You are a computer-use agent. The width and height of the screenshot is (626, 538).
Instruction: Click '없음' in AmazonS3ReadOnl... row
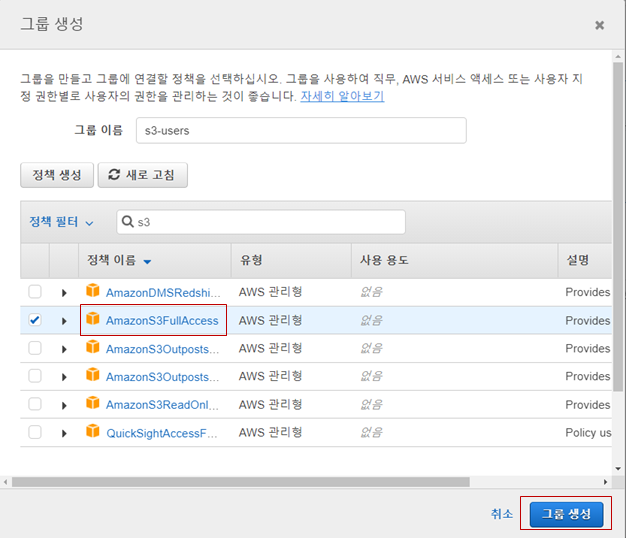[x=371, y=405]
